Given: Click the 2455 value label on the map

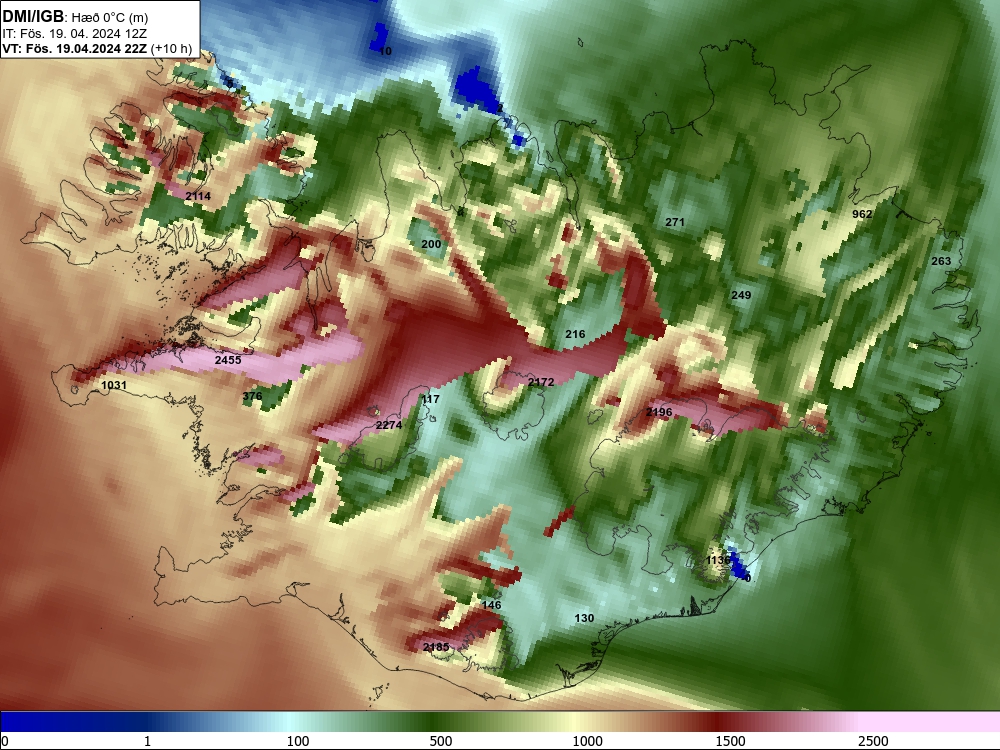Looking at the screenshot, I should click(x=228, y=360).
